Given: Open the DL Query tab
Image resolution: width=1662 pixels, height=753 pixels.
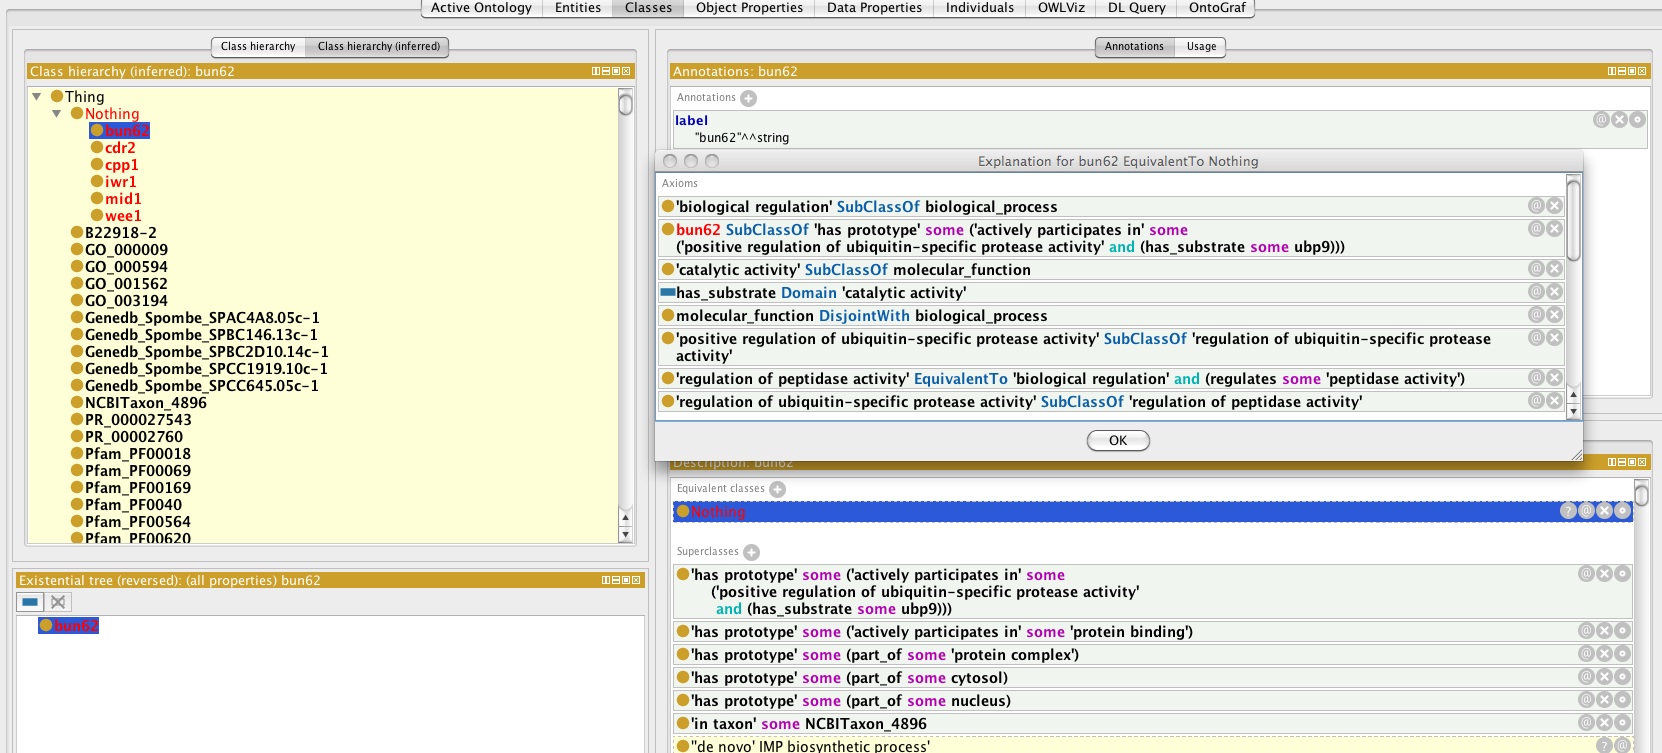Looking at the screenshot, I should [1136, 8].
